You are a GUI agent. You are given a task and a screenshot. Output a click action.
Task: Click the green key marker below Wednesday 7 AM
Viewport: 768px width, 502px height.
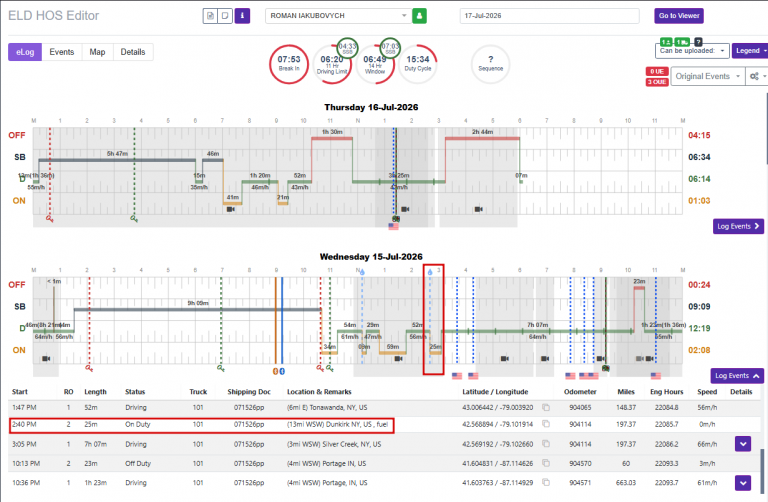(x=221, y=368)
